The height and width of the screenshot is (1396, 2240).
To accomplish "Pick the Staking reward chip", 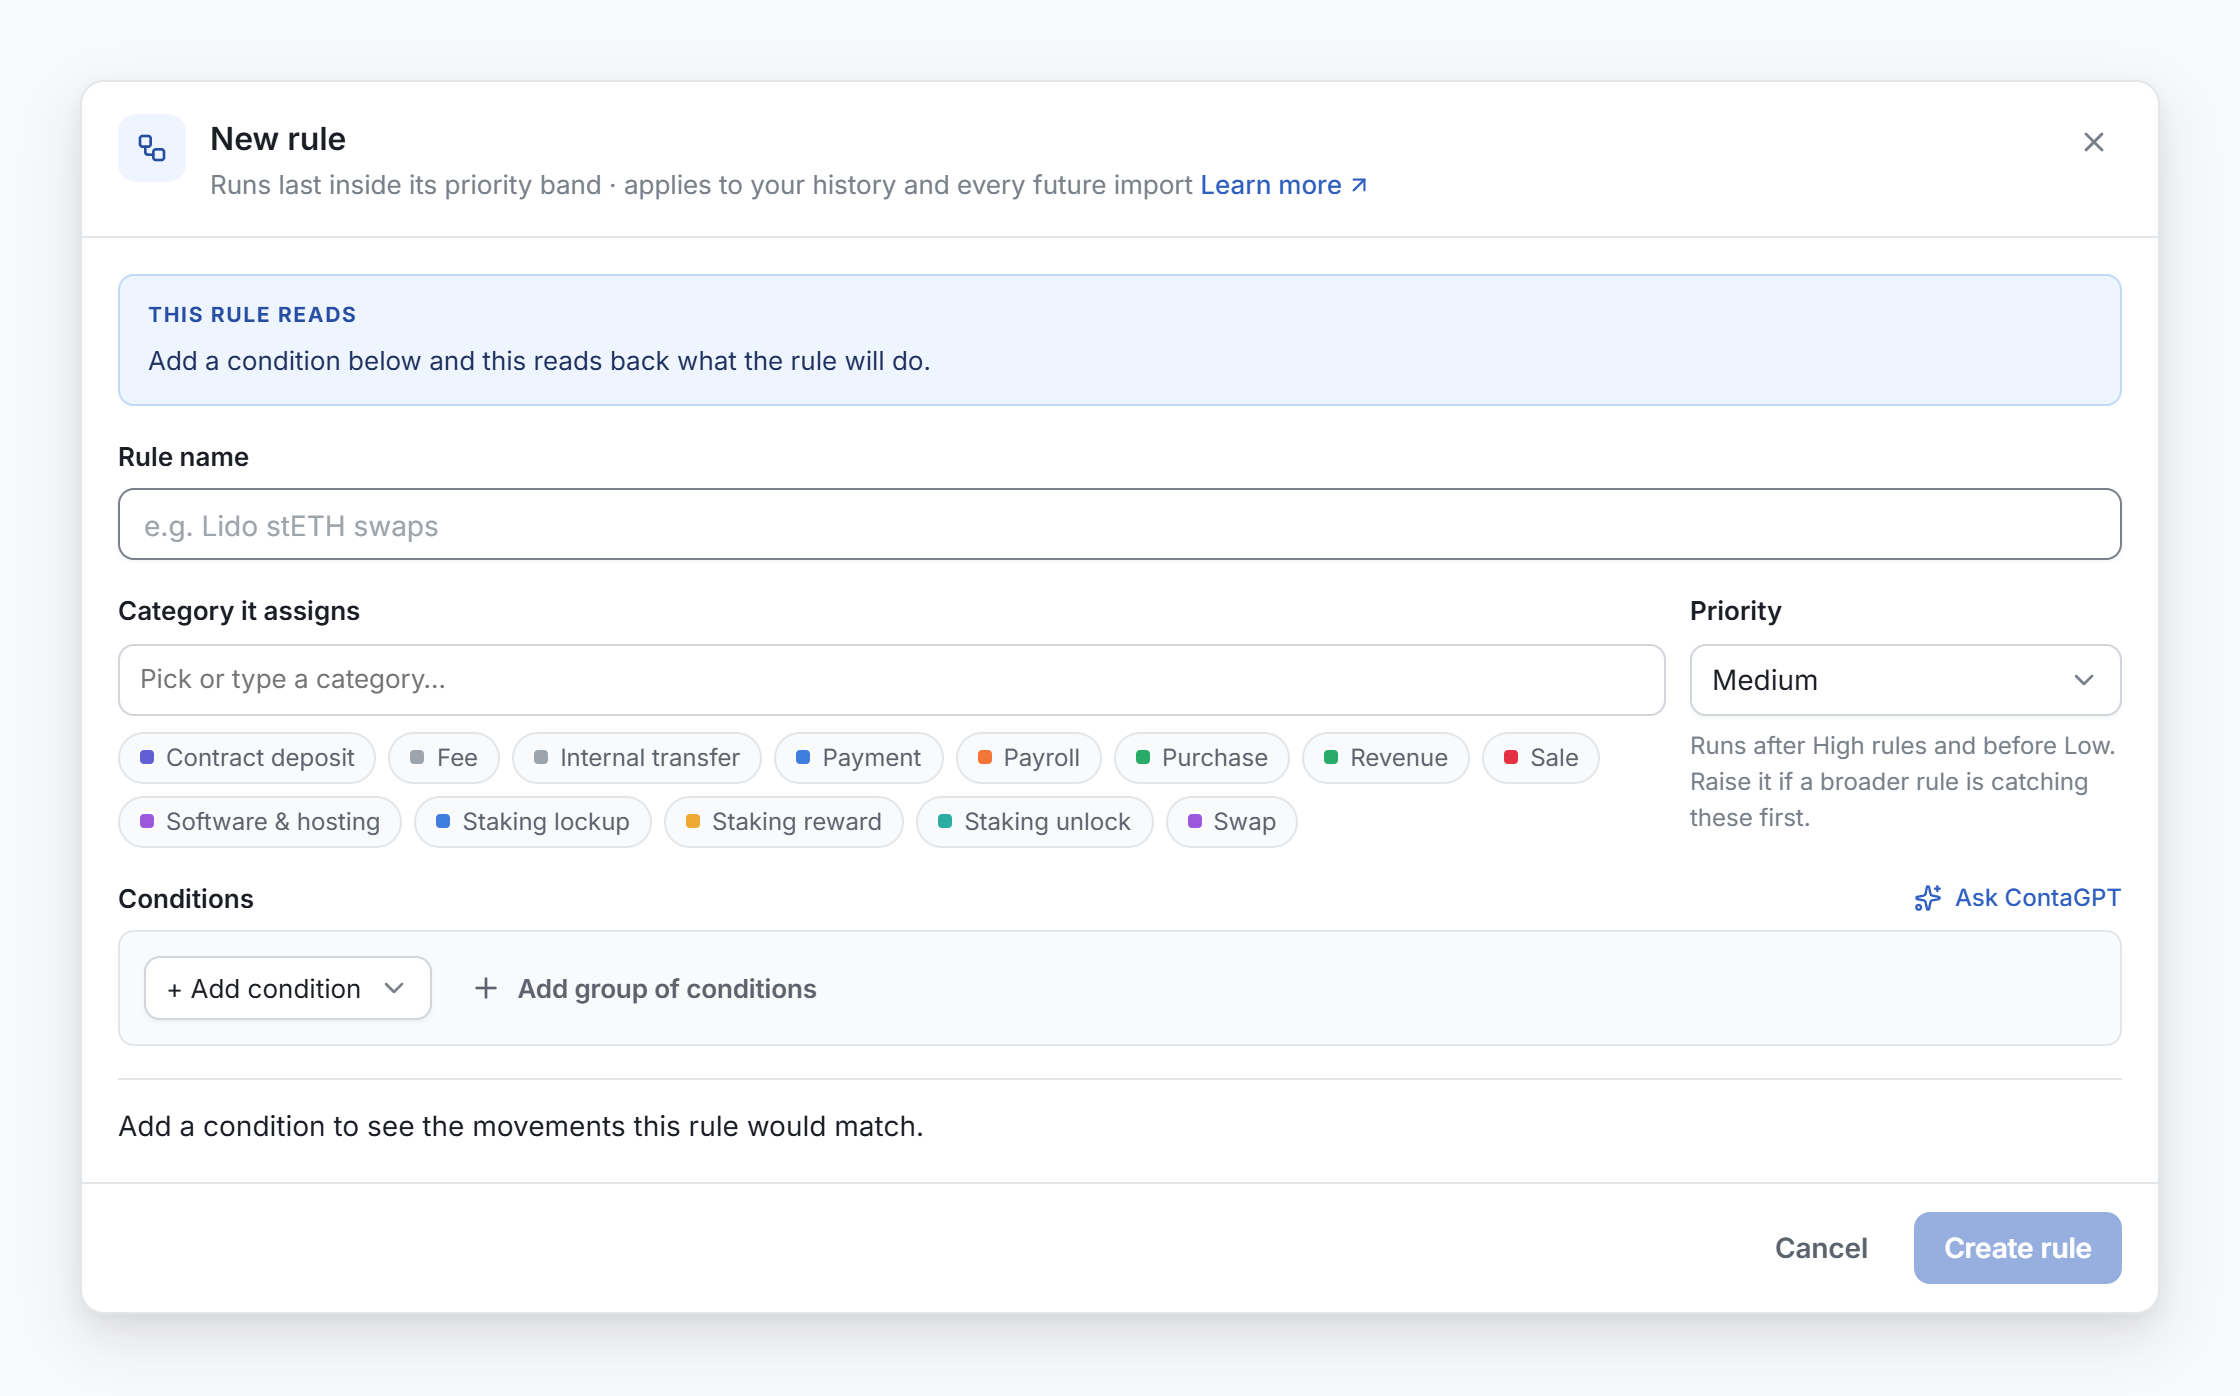I will [x=784, y=822].
